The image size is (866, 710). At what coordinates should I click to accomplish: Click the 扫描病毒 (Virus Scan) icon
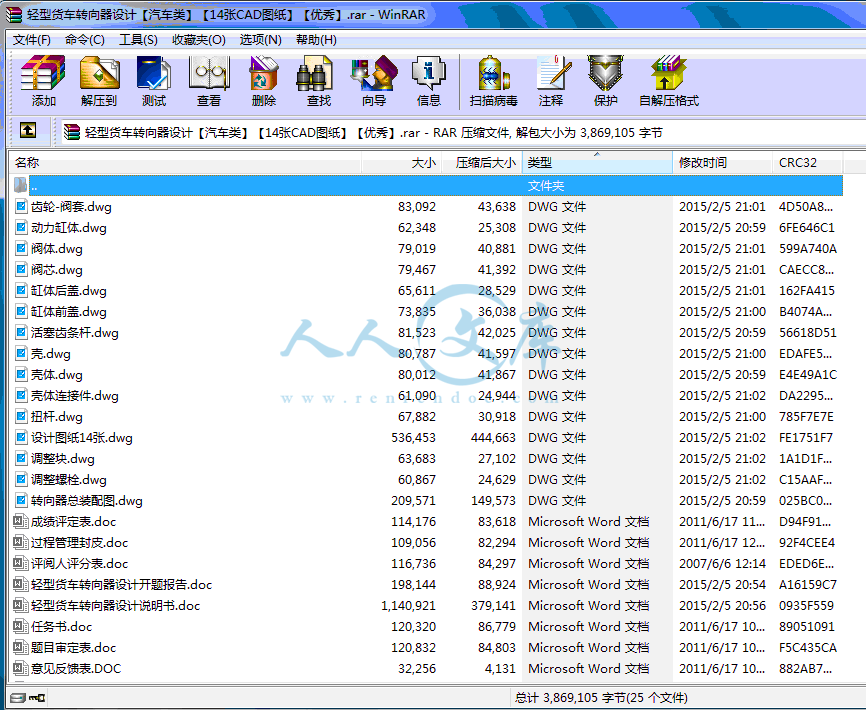click(493, 73)
